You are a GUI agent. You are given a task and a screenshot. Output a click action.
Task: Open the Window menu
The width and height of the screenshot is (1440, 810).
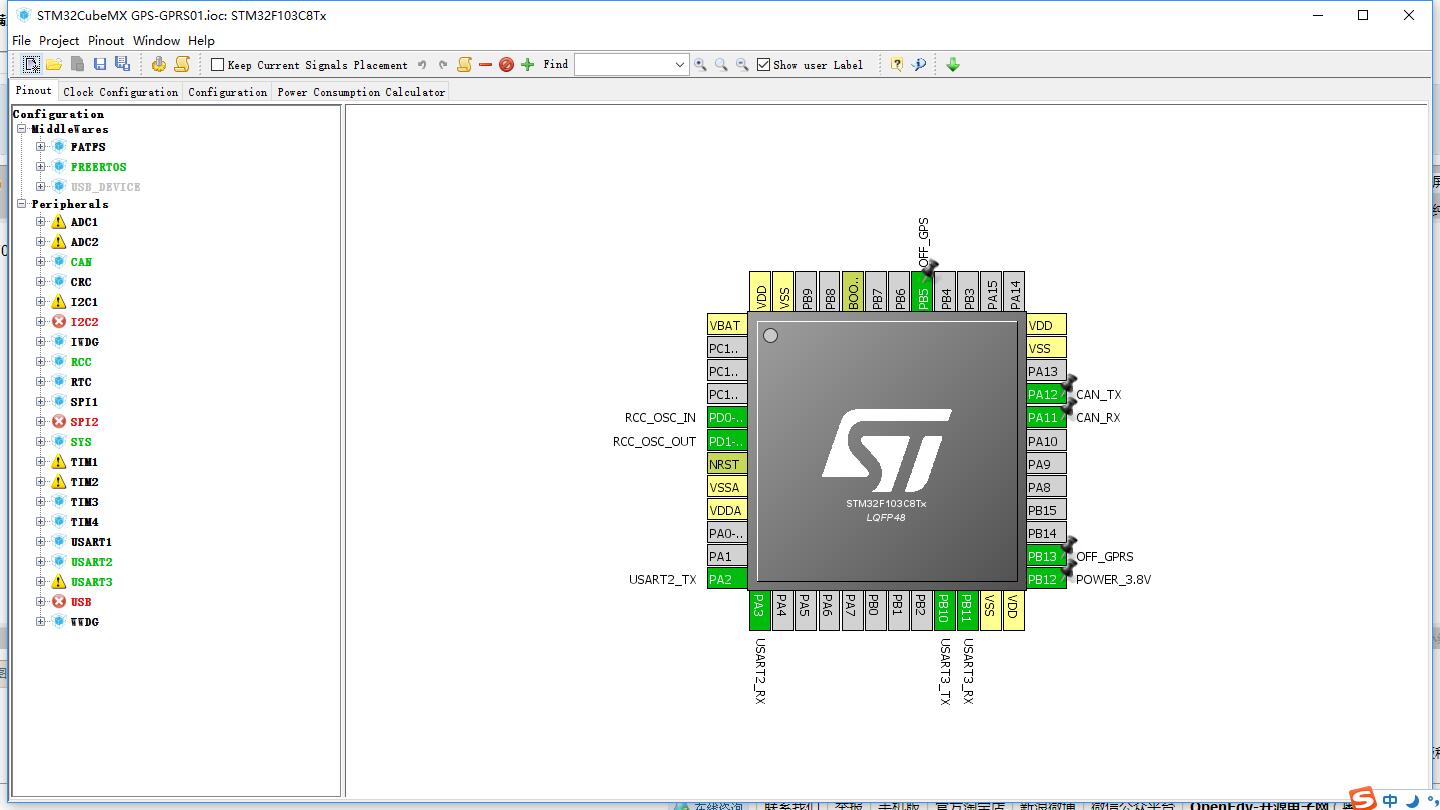[156, 41]
